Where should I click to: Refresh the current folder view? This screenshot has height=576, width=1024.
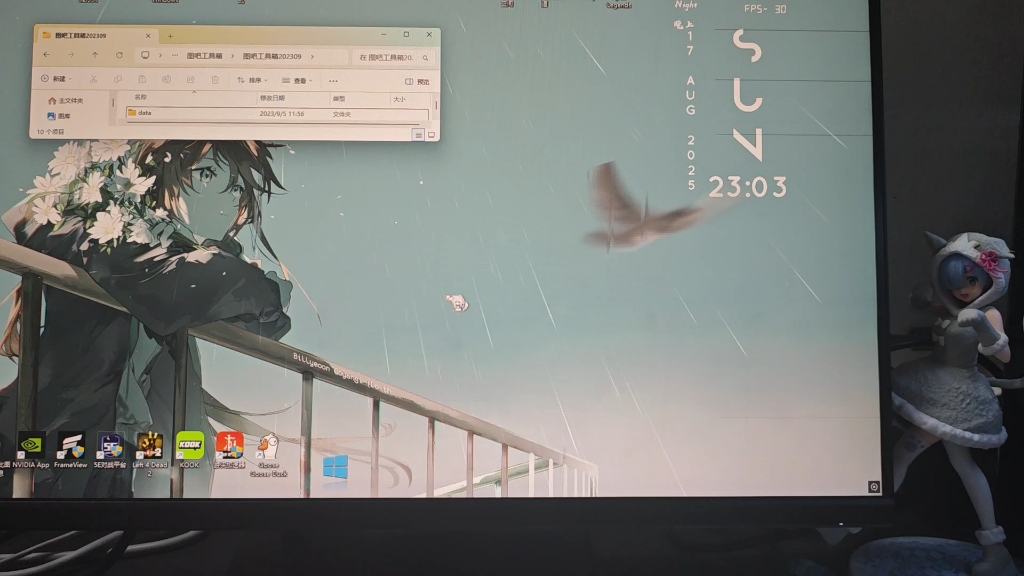pyautogui.click(x=119, y=56)
